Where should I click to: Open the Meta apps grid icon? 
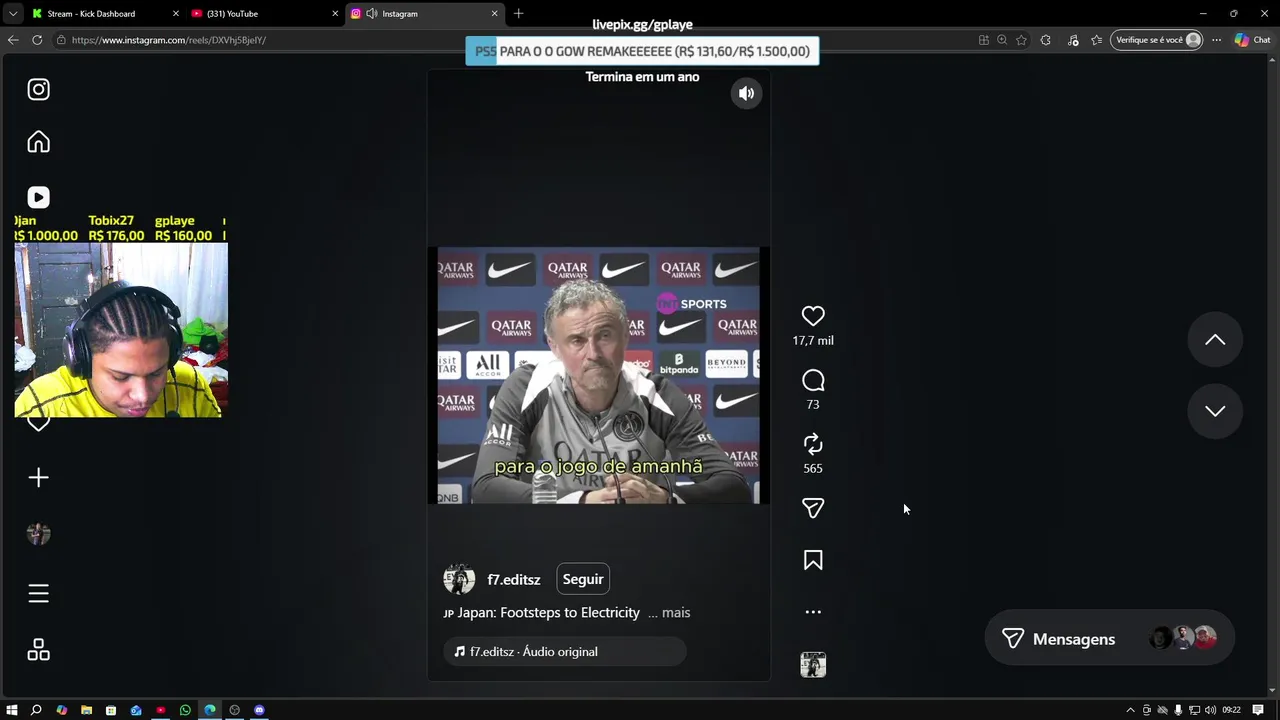click(x=38, y=650)
